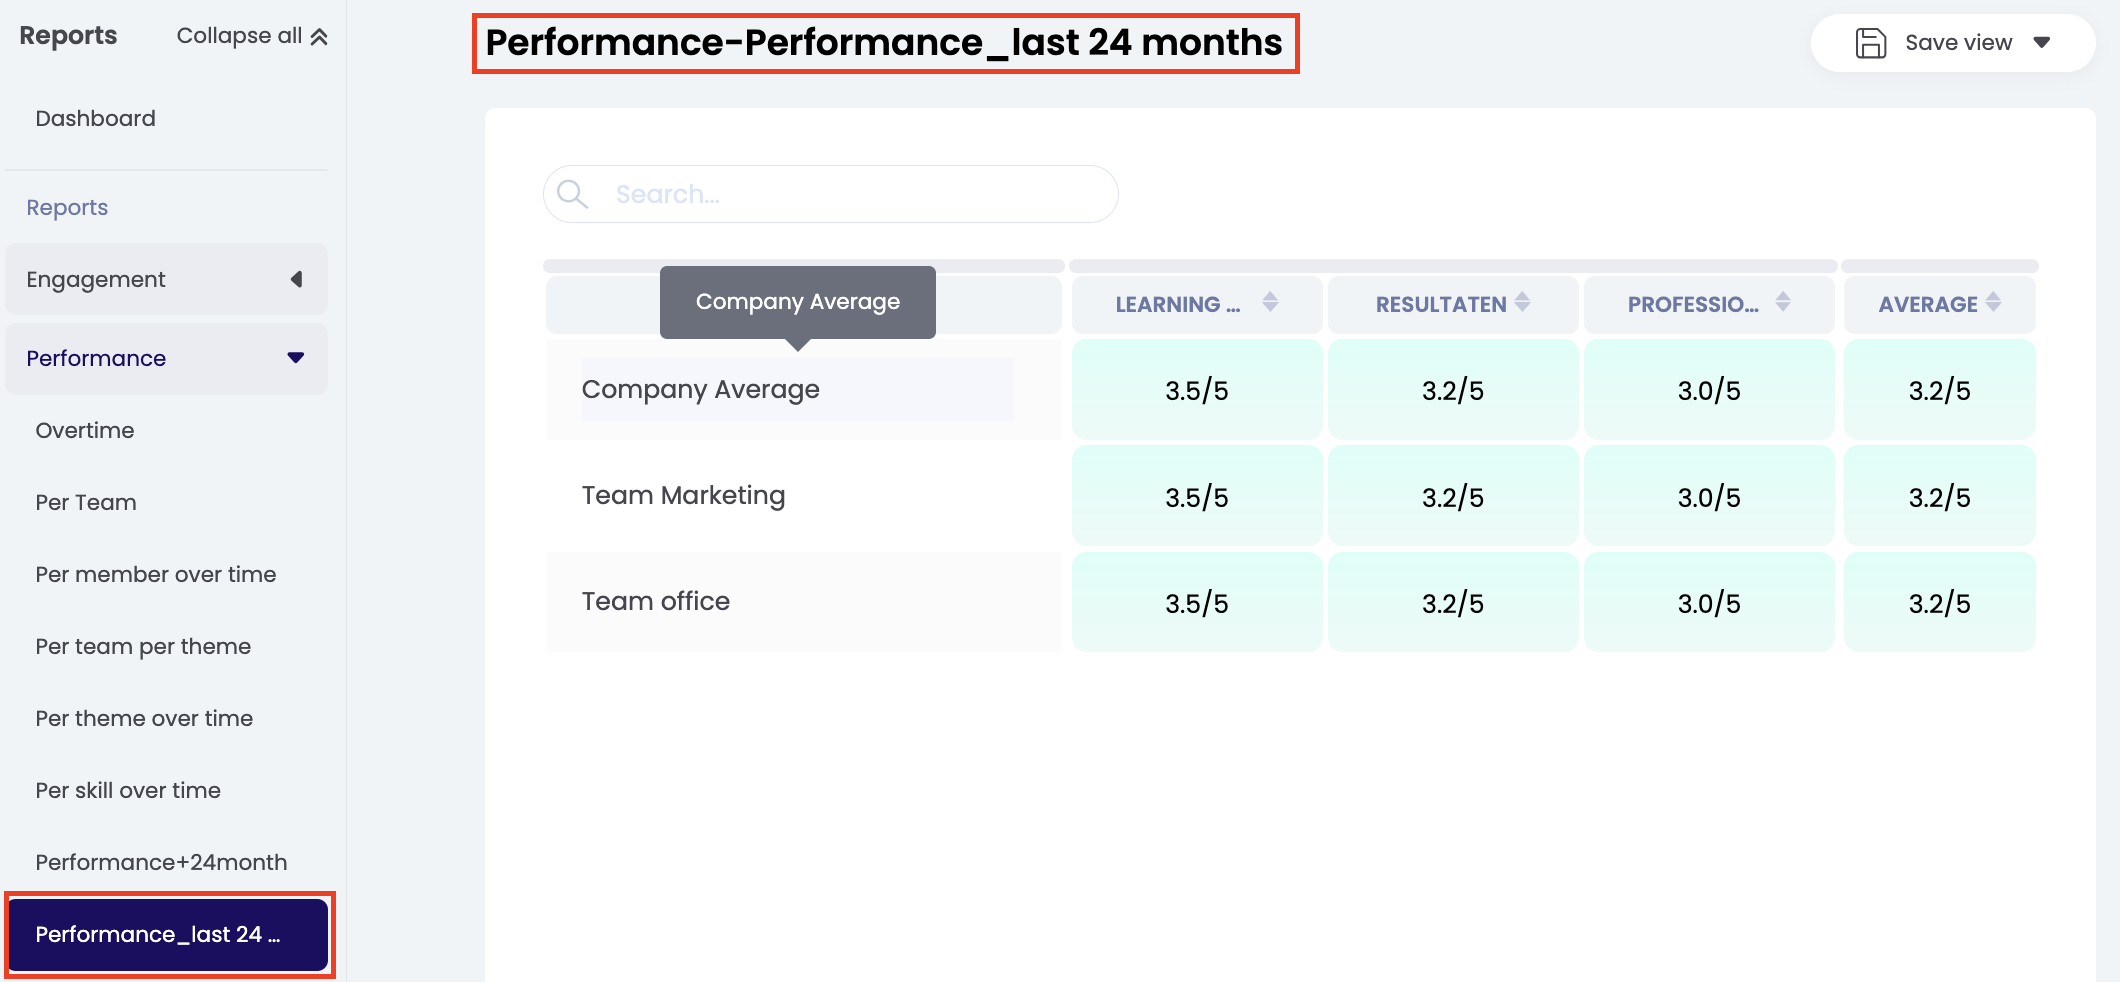
Task: Click the Team office row label
Action: (656, 602)
